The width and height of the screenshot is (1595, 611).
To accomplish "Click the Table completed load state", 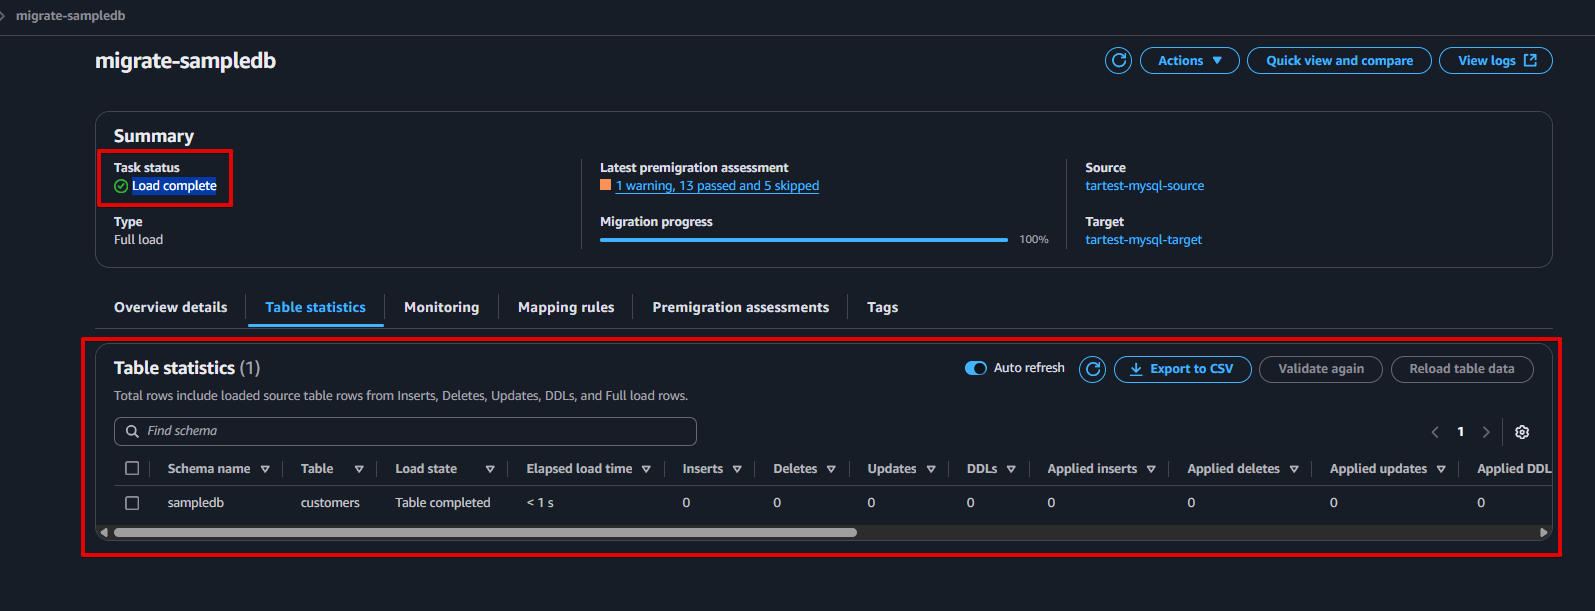I will click(x=443, y=503).
